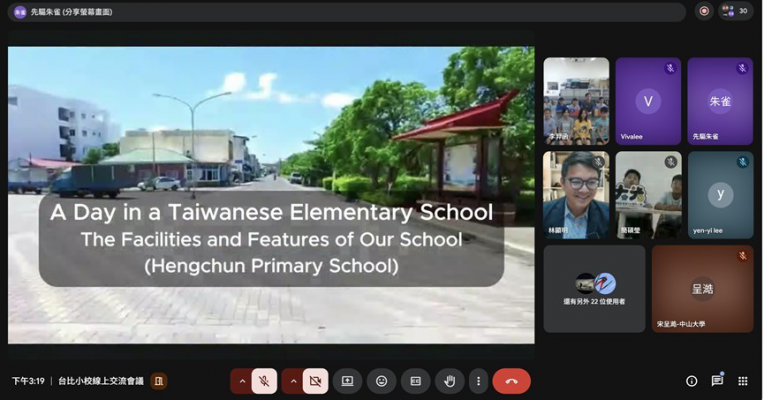Open more options three-dot menu
The width and height of the screenshot is (764, 400).
(478, 381)
